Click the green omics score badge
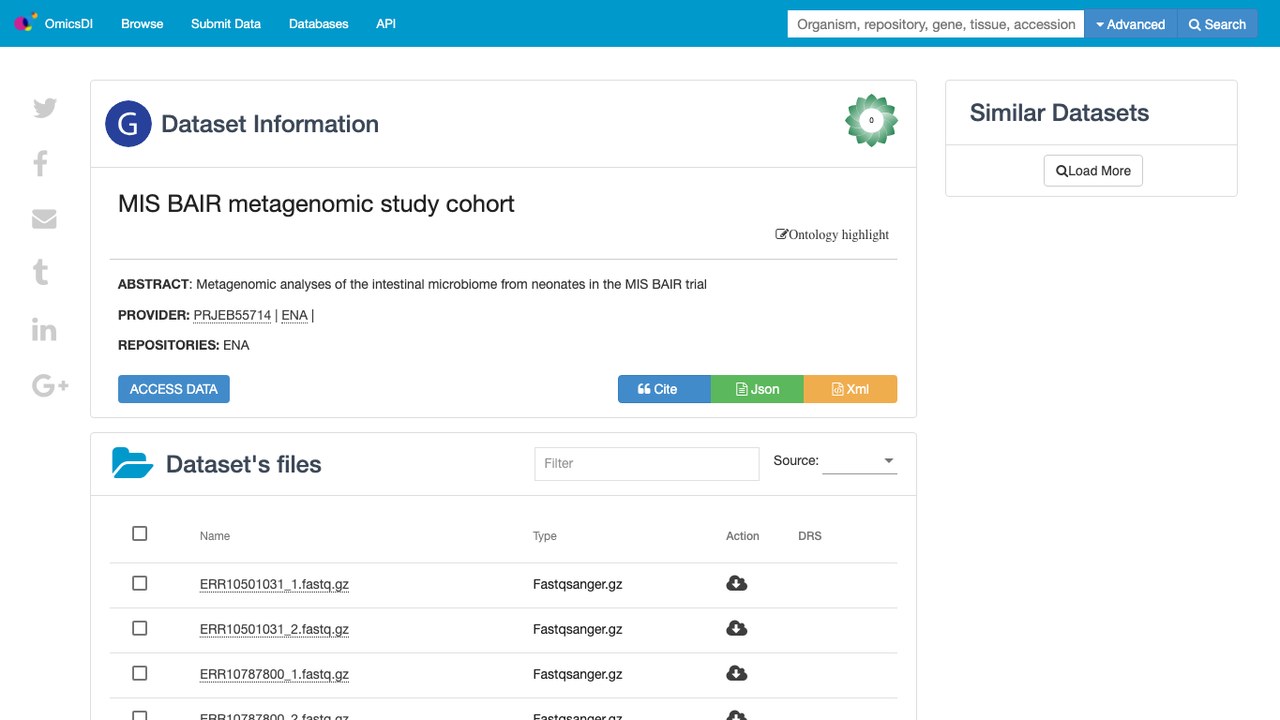Viewport: 1280px width, 720px height. [871, 120]
